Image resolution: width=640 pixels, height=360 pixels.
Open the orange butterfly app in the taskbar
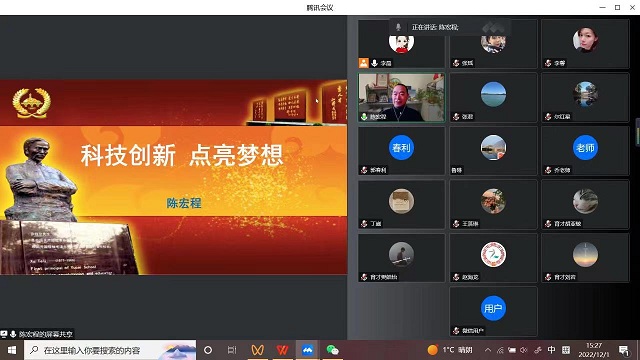[258, 350]
